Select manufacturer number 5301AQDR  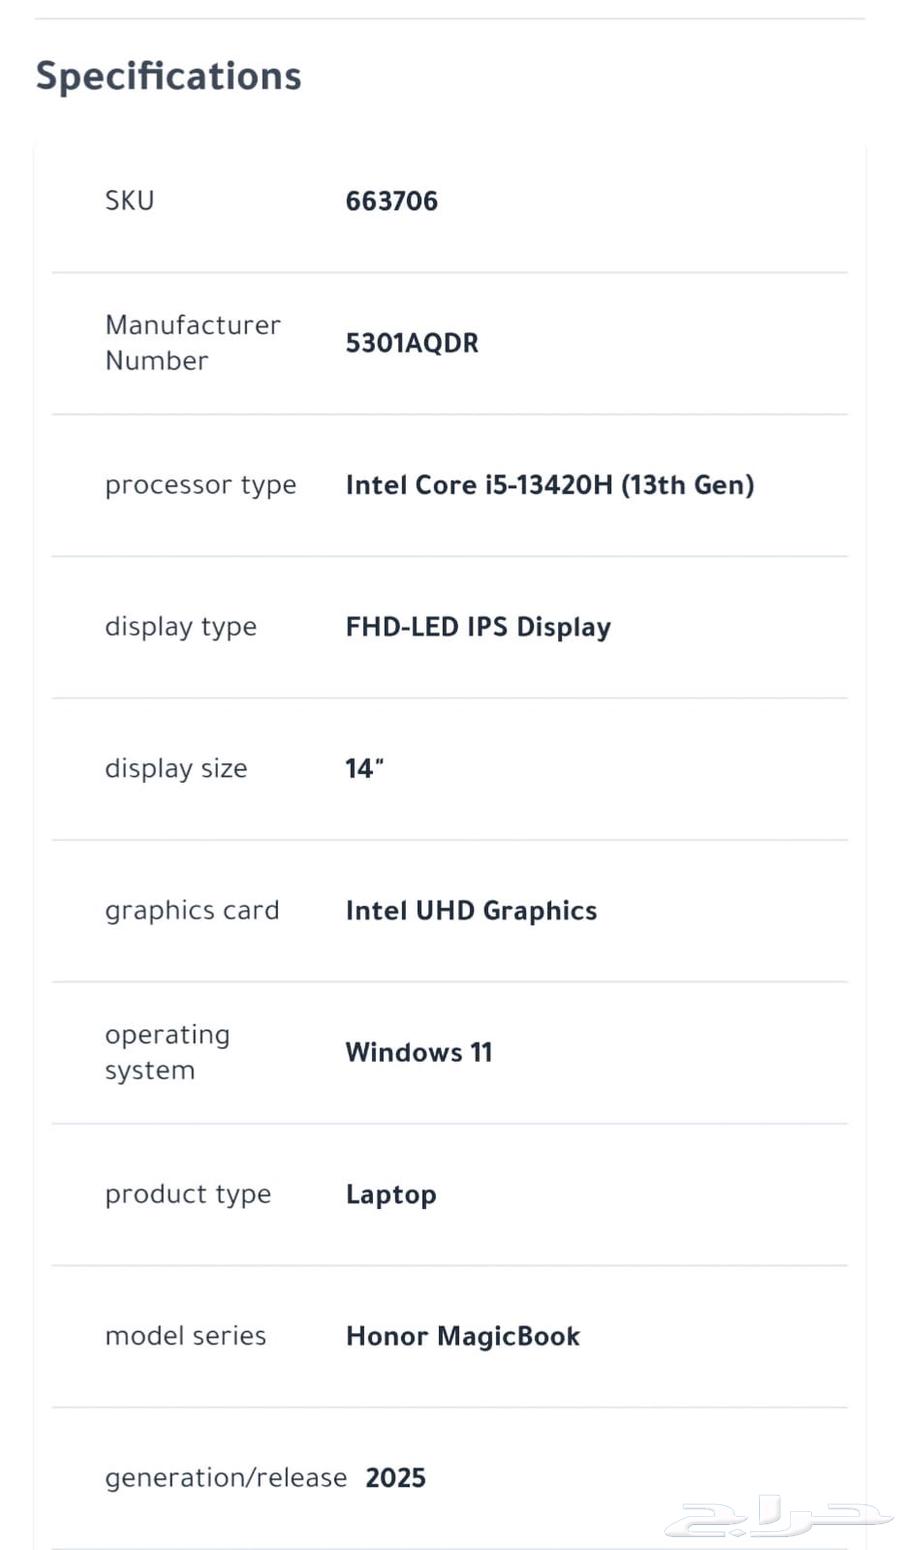412,343
